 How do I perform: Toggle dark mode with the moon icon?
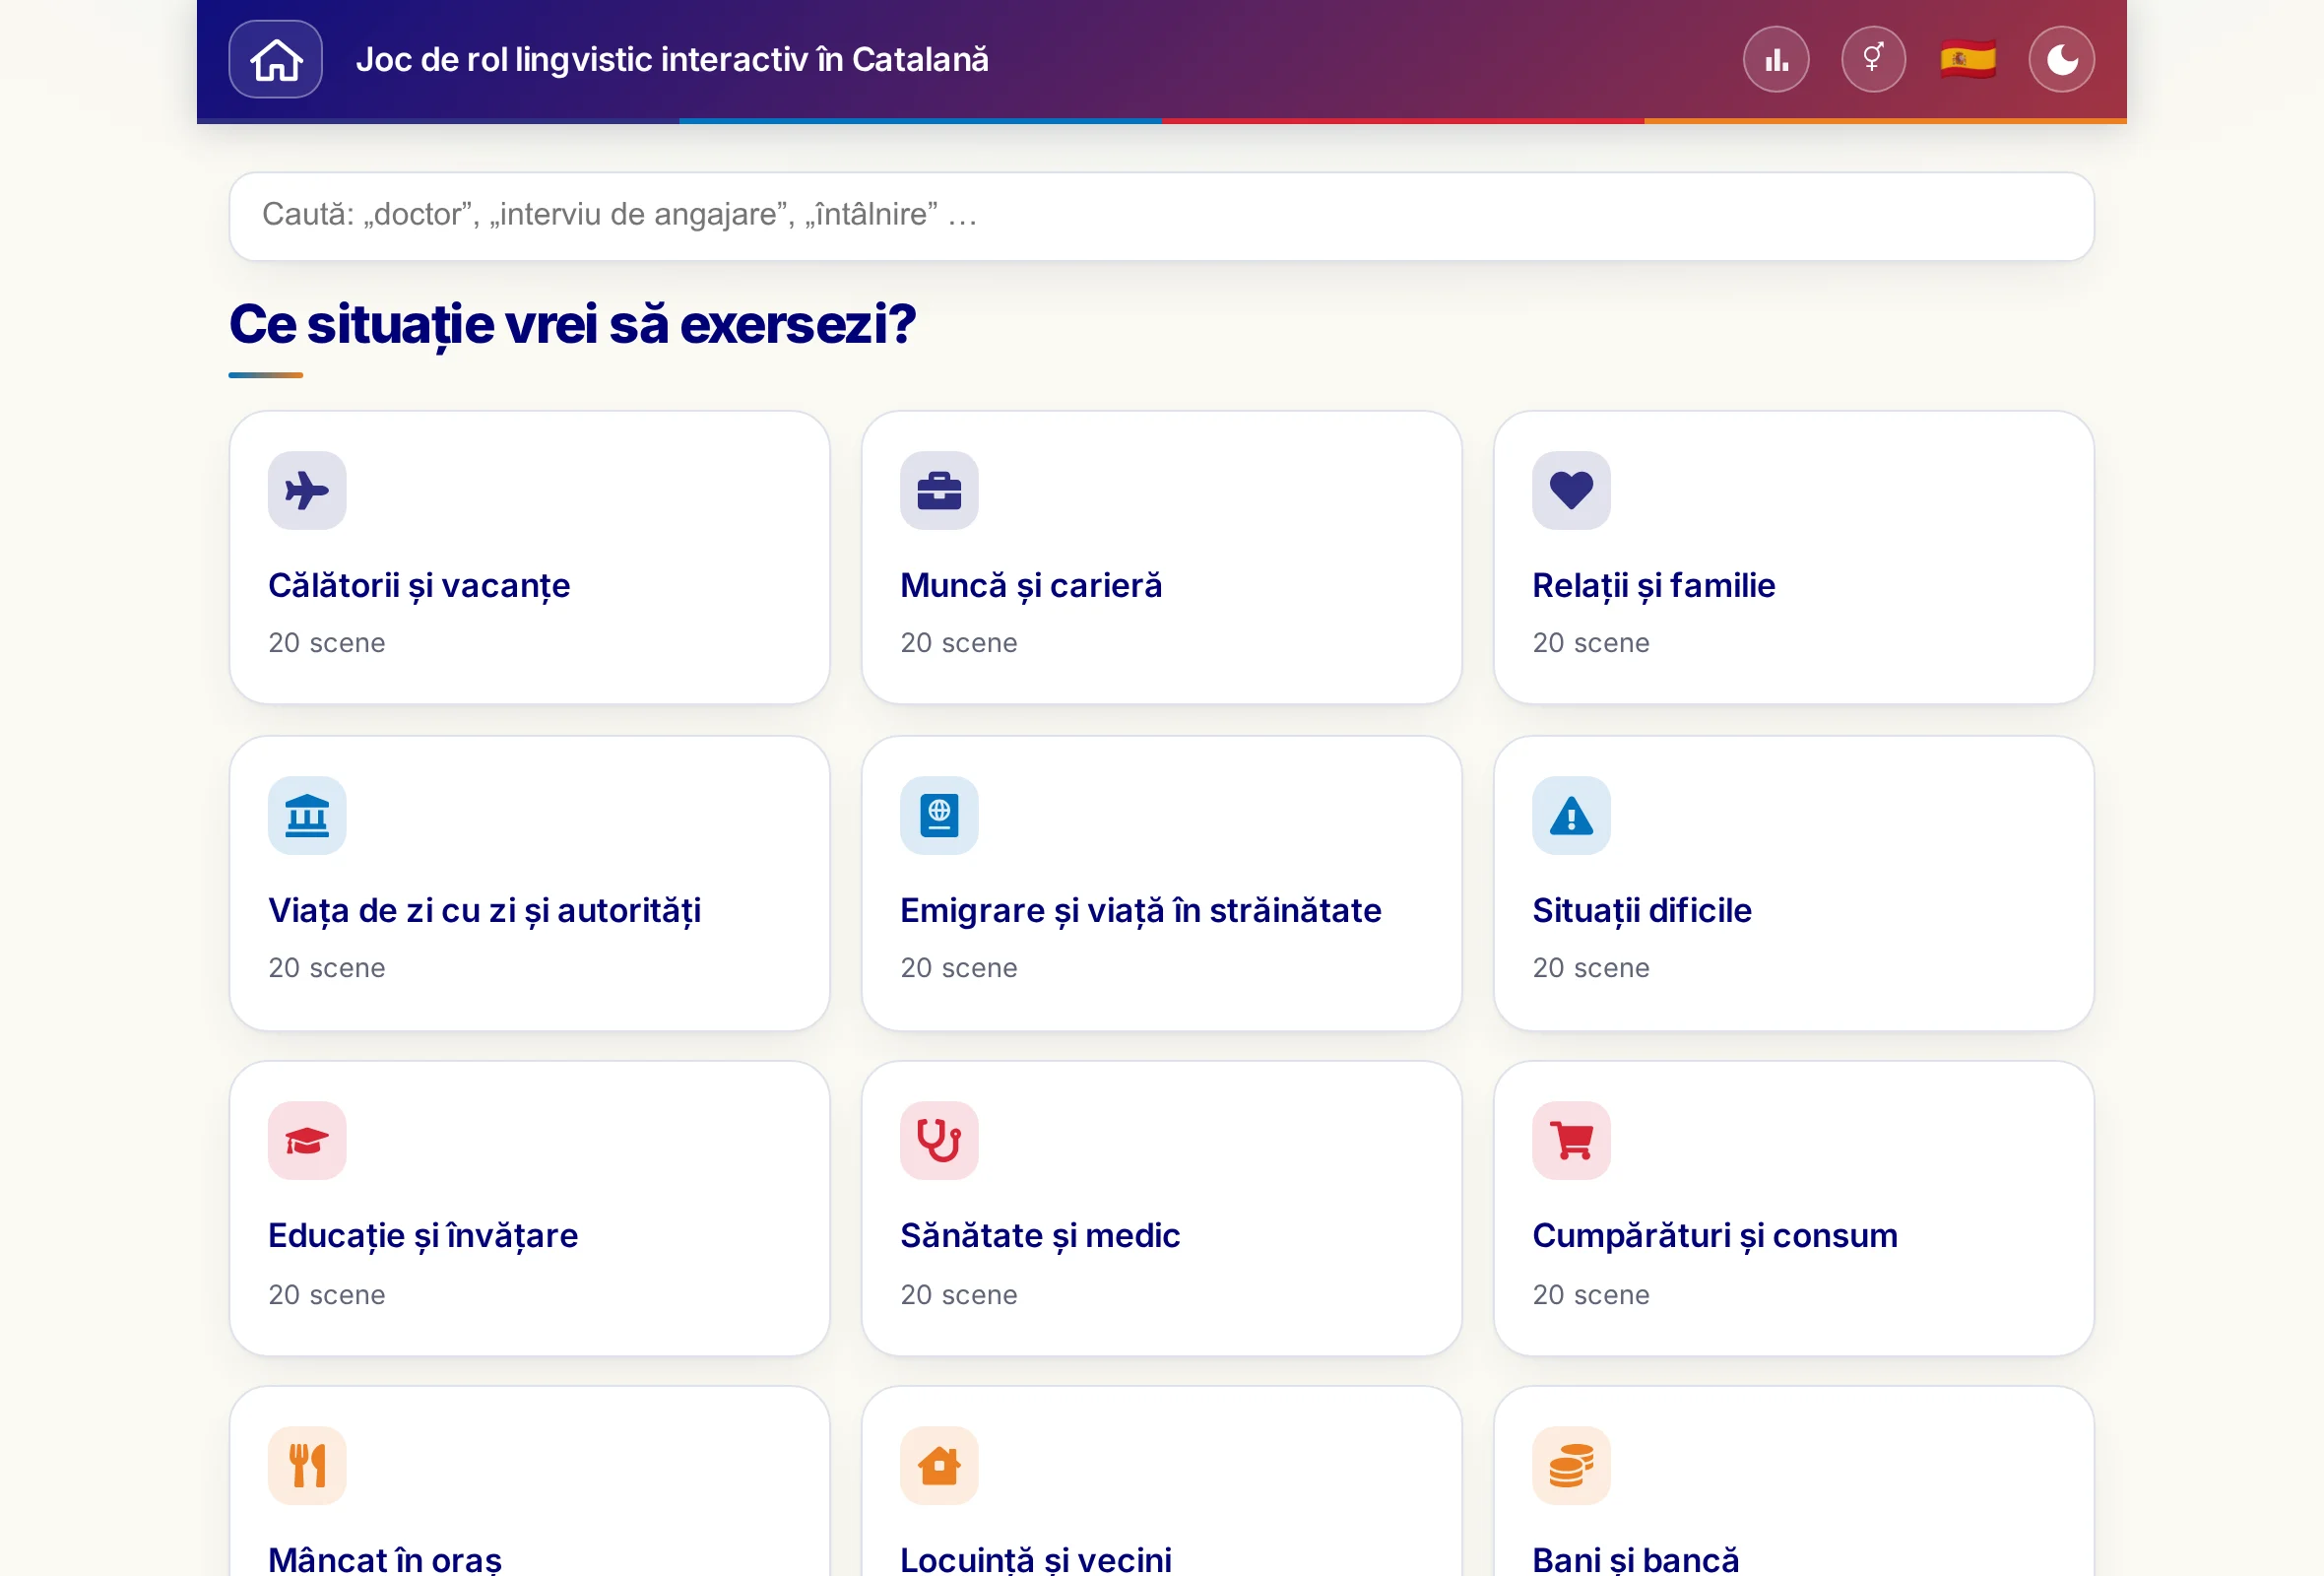click(2061, 59)
